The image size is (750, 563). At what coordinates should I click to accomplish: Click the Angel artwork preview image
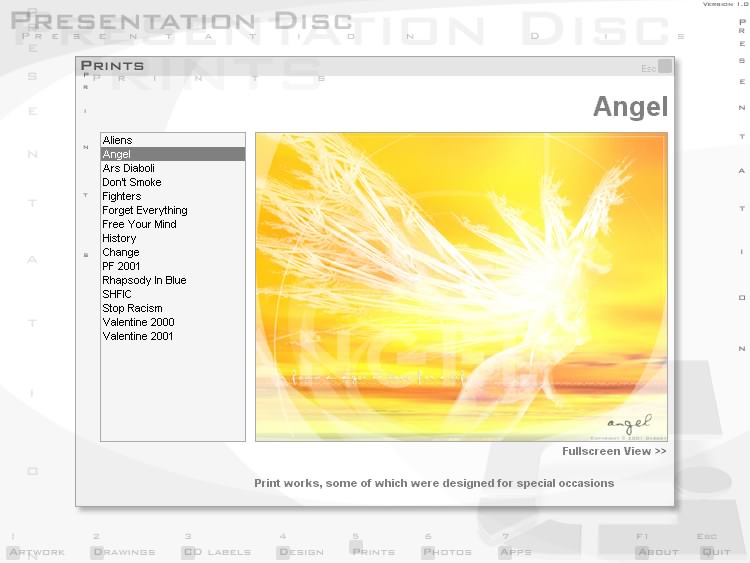461,287
